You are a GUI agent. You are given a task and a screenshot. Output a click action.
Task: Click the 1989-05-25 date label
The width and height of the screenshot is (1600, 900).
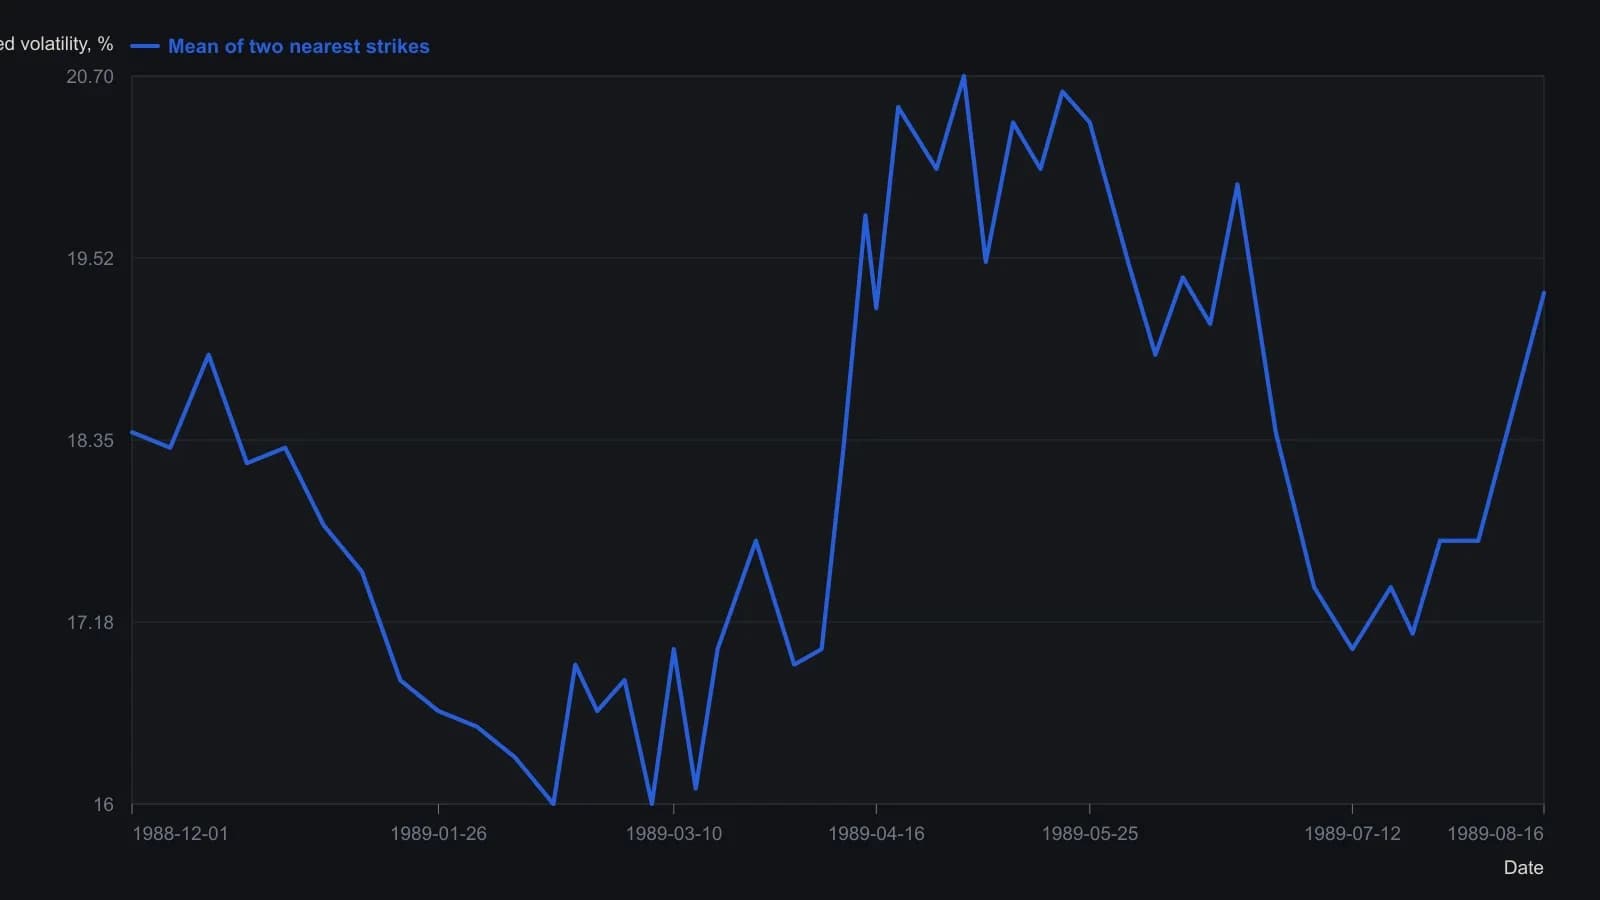[x=1089, y=833]
